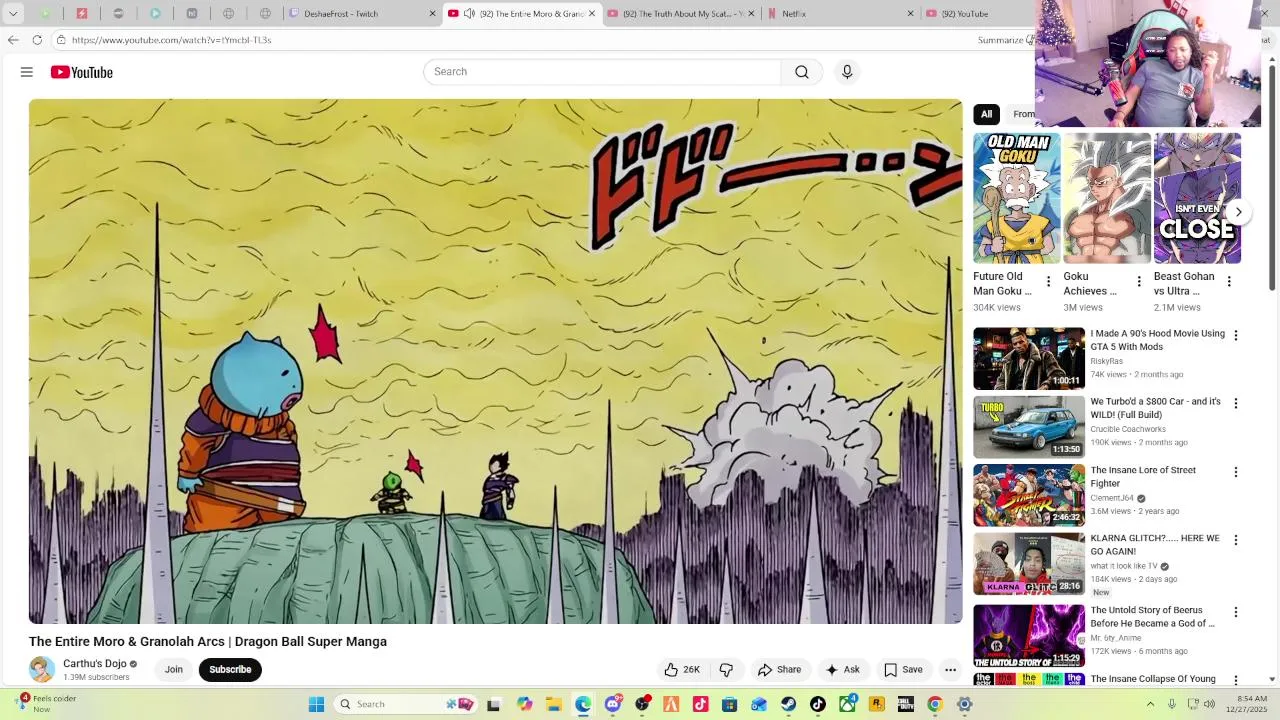Close the Netflix tab

(x=910, y=14)
